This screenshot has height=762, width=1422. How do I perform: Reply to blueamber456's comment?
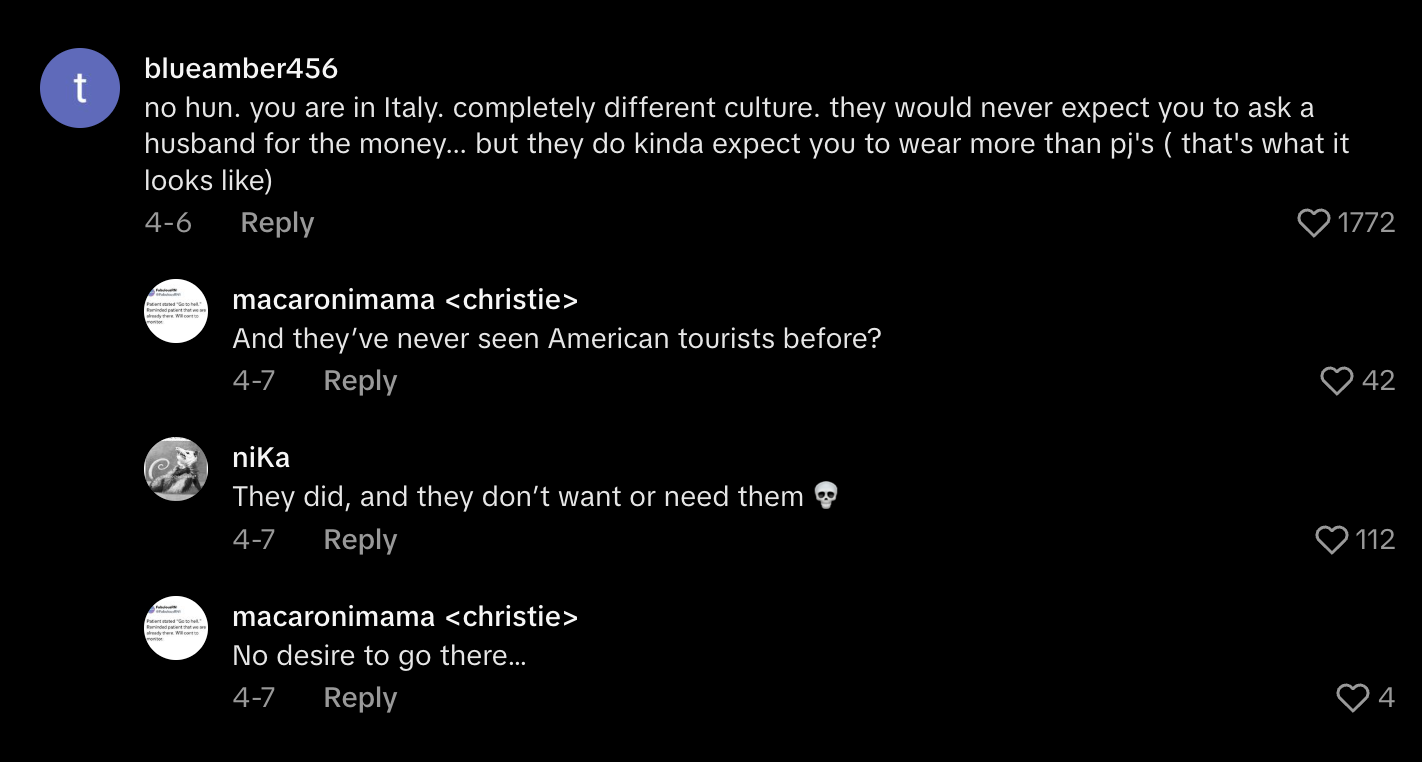pyautogui.click(x=277, y=223)
